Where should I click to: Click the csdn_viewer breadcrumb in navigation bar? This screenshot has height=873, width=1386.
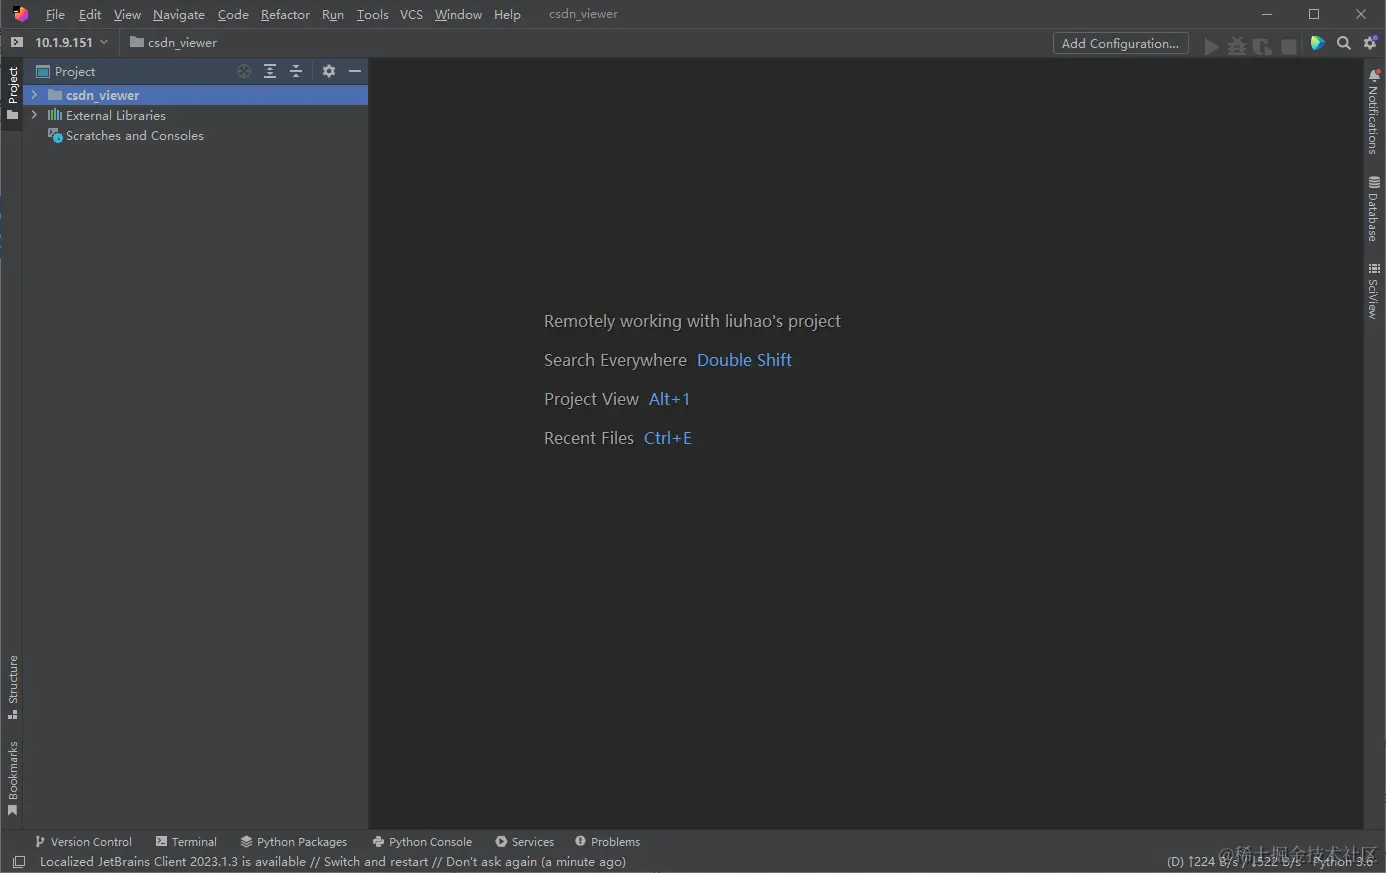pos(173,42)
